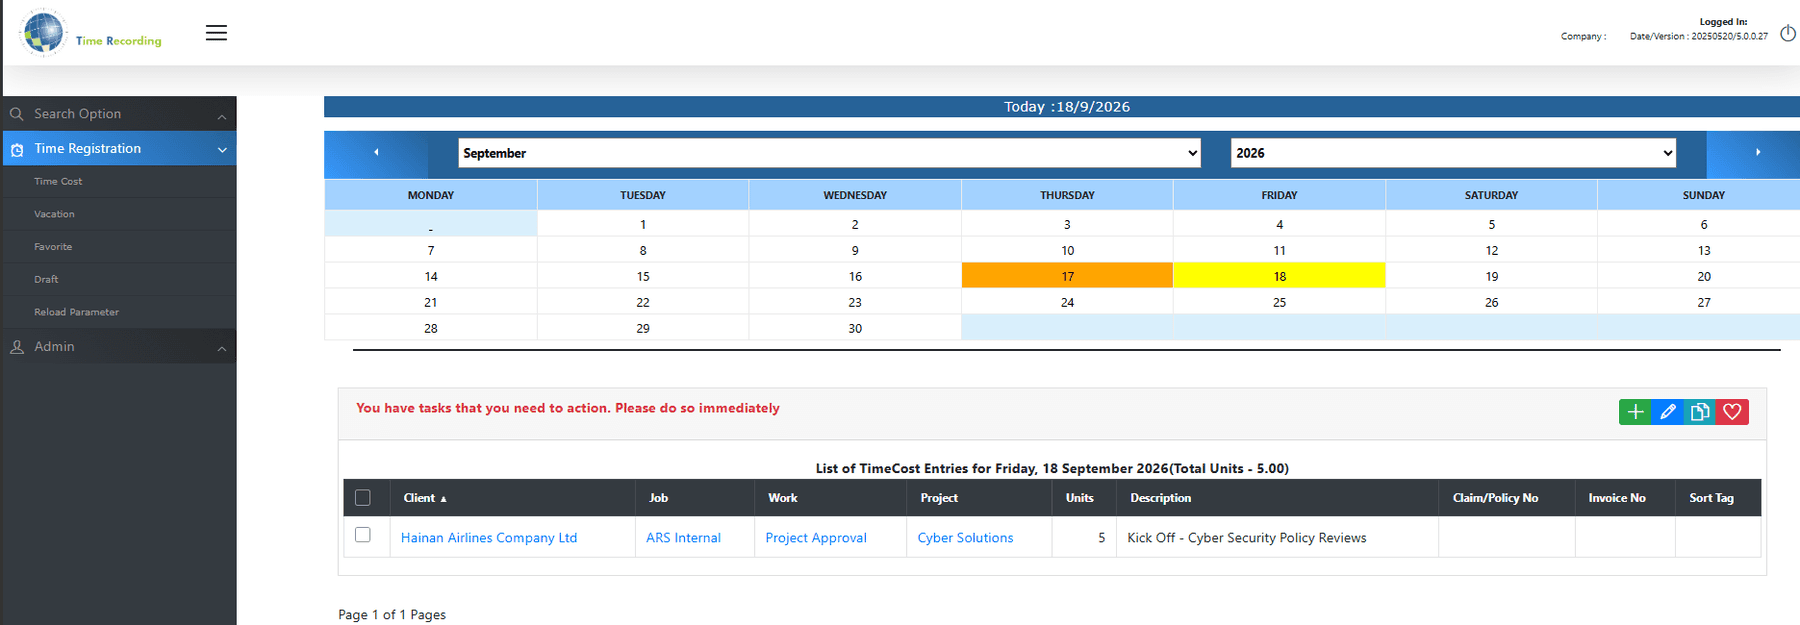Screen dimensions: 1800x625
Task: Open Draft menu item
Action: tap(46, 280)
